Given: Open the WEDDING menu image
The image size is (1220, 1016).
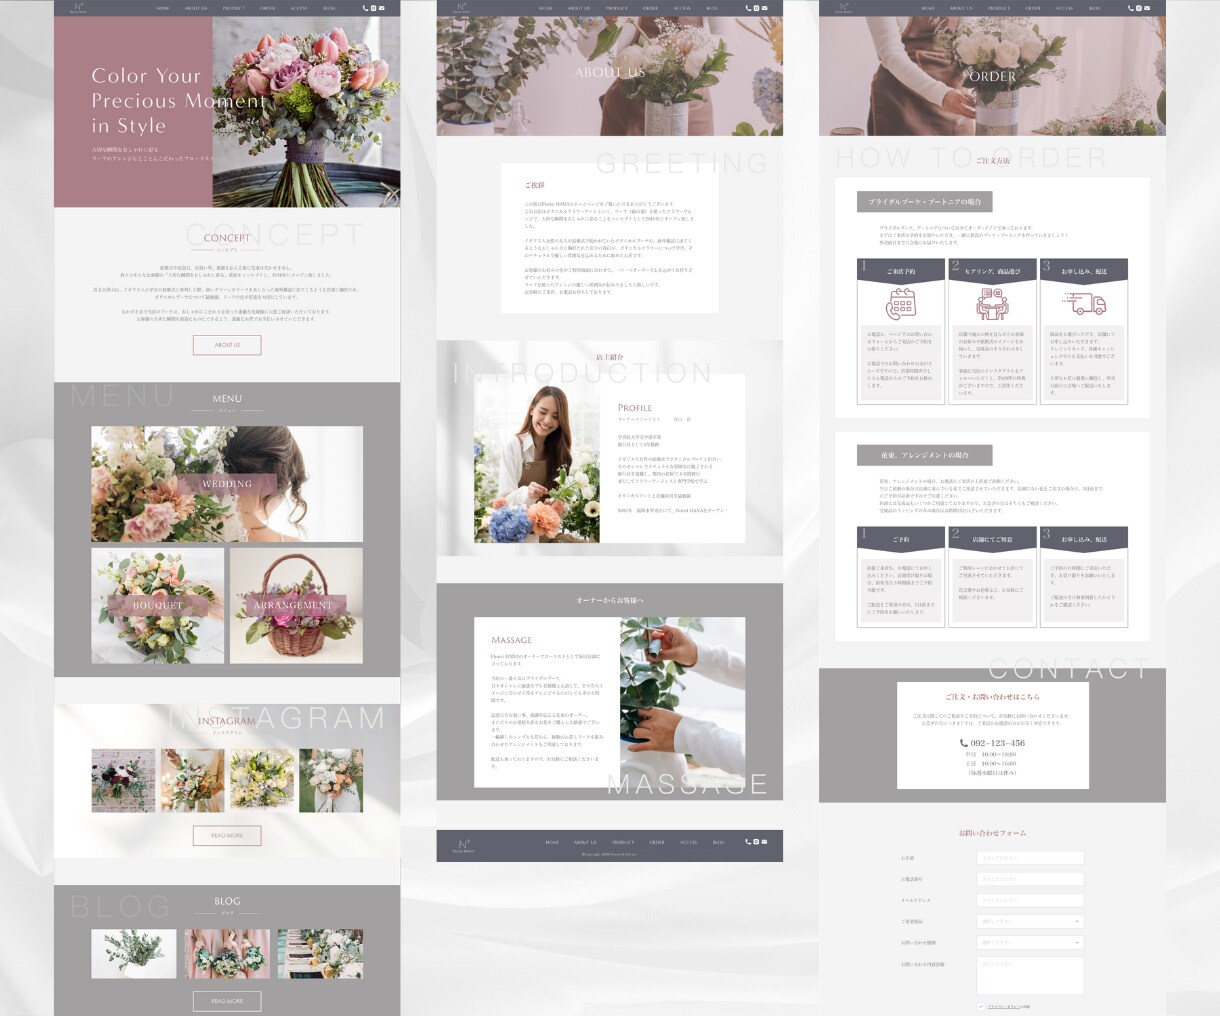Looking at the screenshot, I should pyautogui.click(x=227, y=484).
